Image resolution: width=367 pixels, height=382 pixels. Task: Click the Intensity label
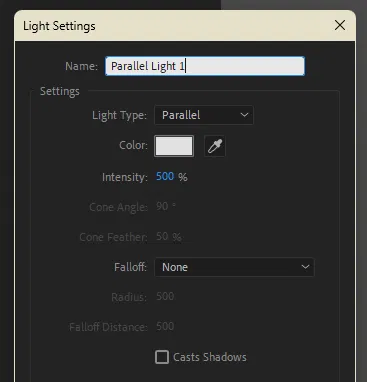[125, 177]
